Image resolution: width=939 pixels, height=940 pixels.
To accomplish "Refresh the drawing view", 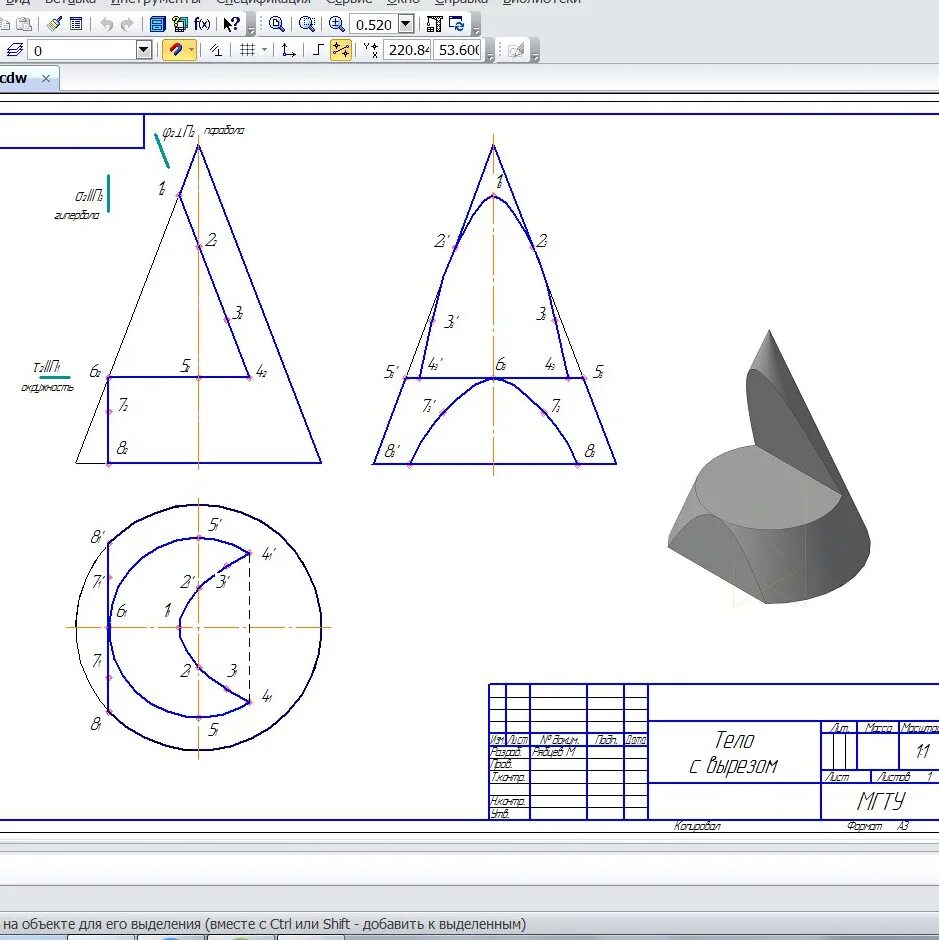I will click(x=456, y=25).
